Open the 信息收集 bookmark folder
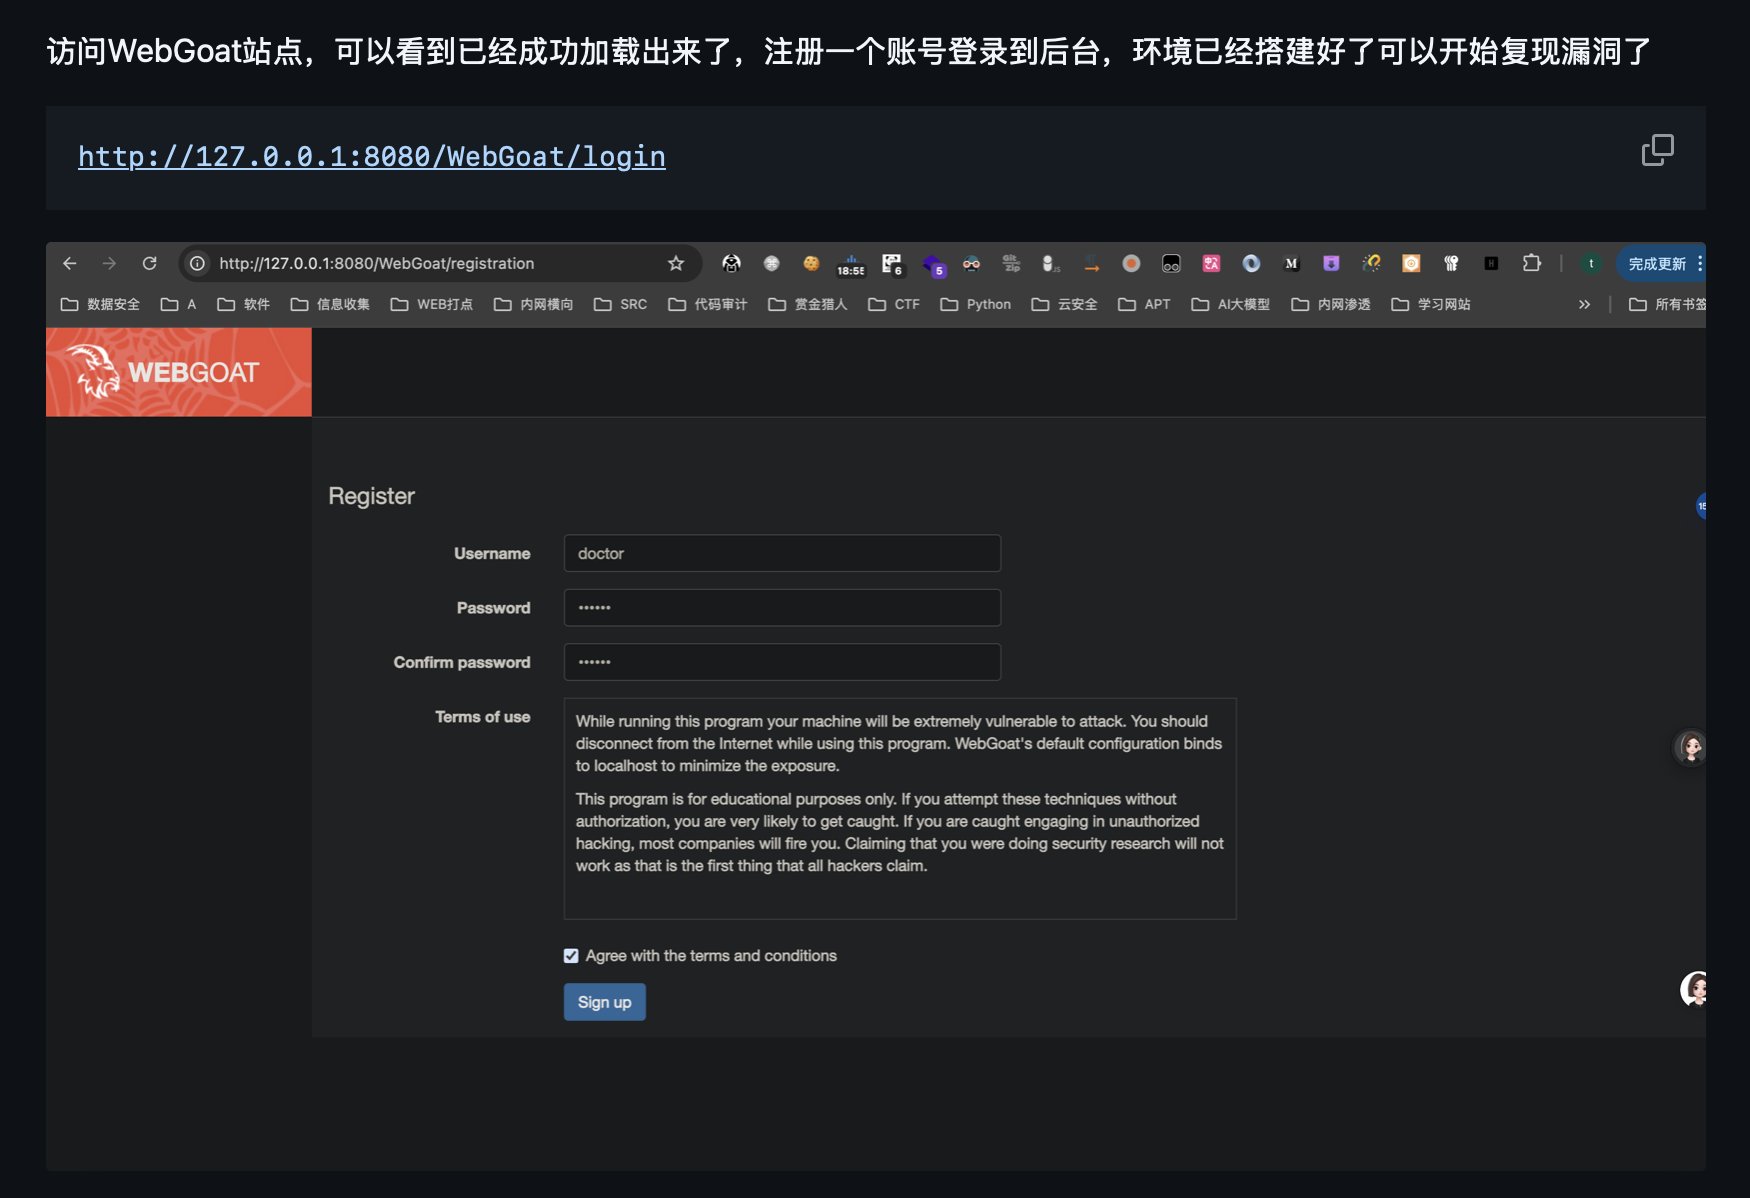This screenshot has height=1198, width=1750. coord(330,304)
